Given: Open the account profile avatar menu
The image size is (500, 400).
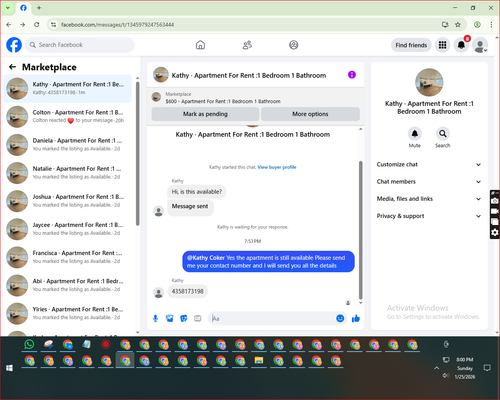Looking at the screenshot, I should click(480, 45).
